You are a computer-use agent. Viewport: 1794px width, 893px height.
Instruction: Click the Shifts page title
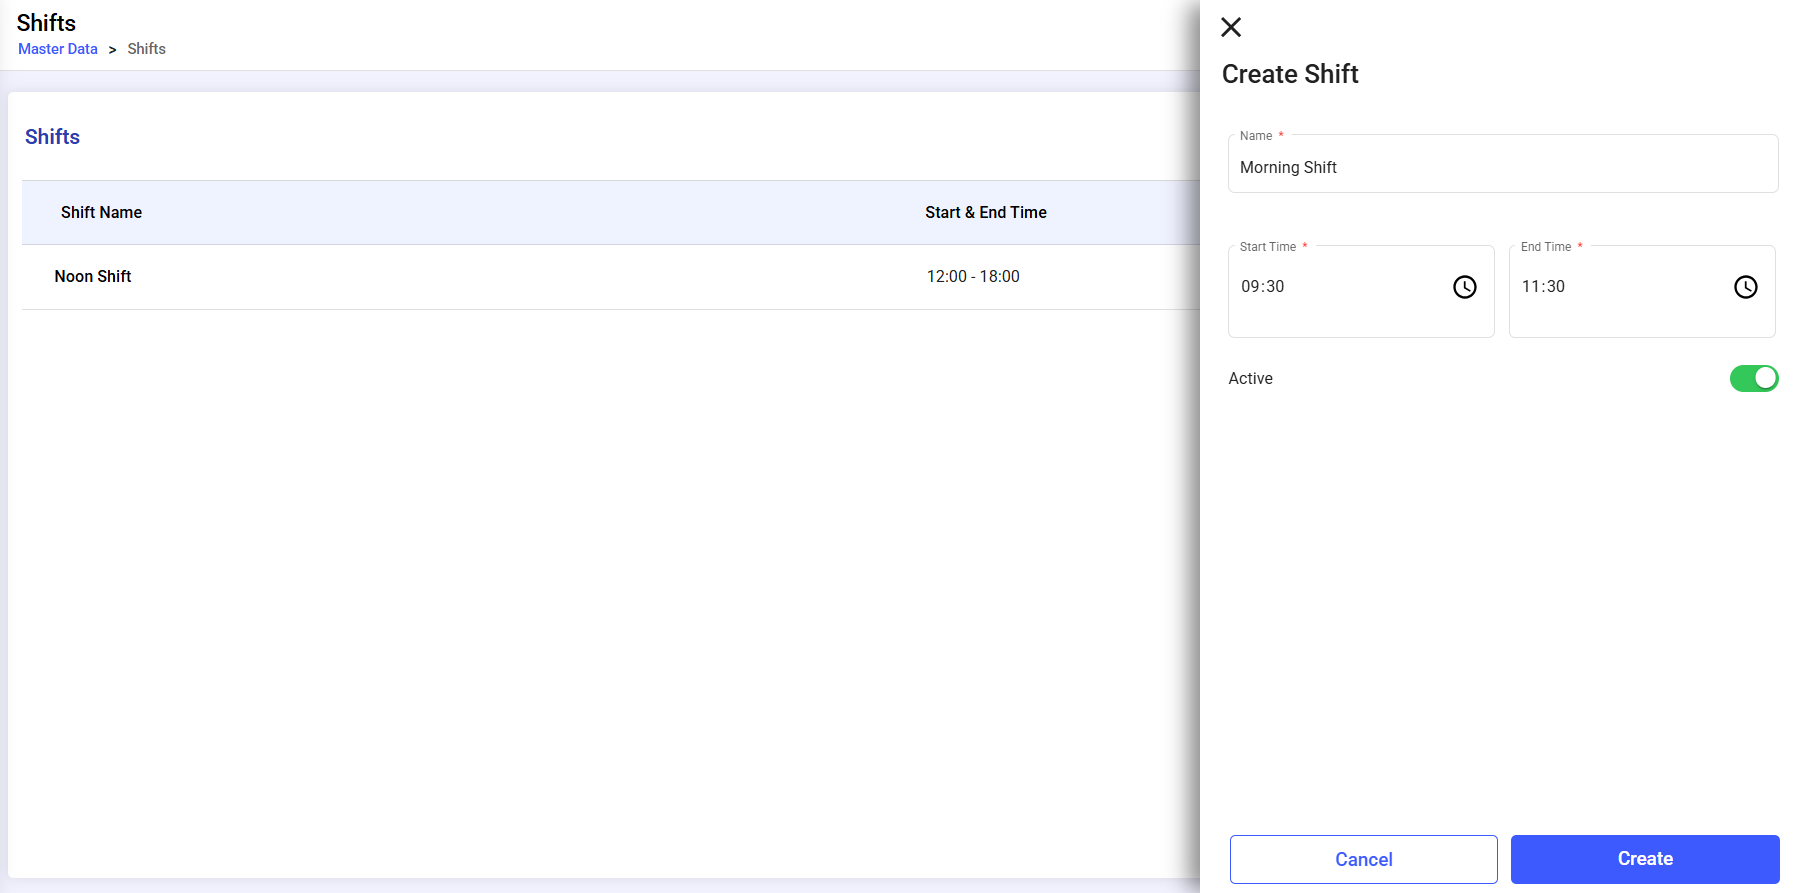(46, 23)
